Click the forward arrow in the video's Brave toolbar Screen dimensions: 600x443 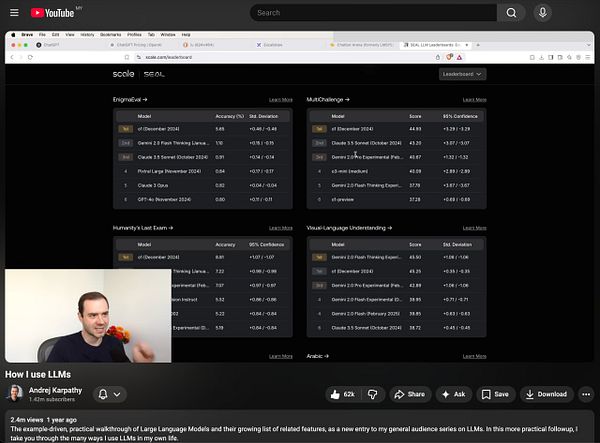21,57
